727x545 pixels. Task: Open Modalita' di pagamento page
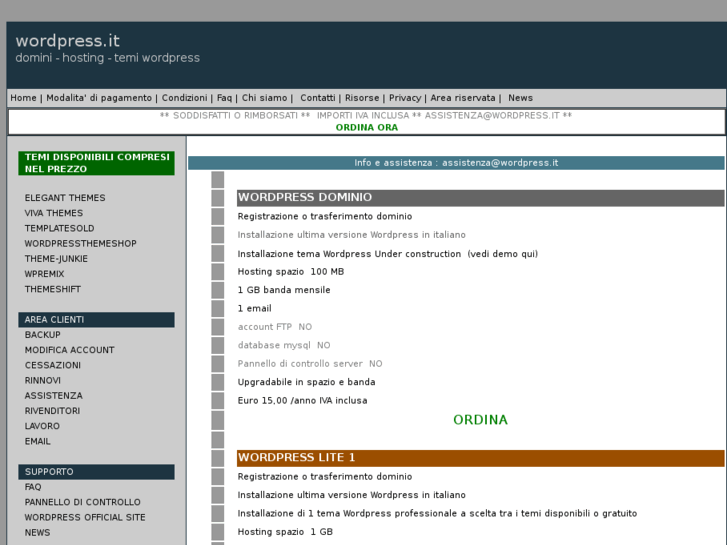tap(99, 98)
